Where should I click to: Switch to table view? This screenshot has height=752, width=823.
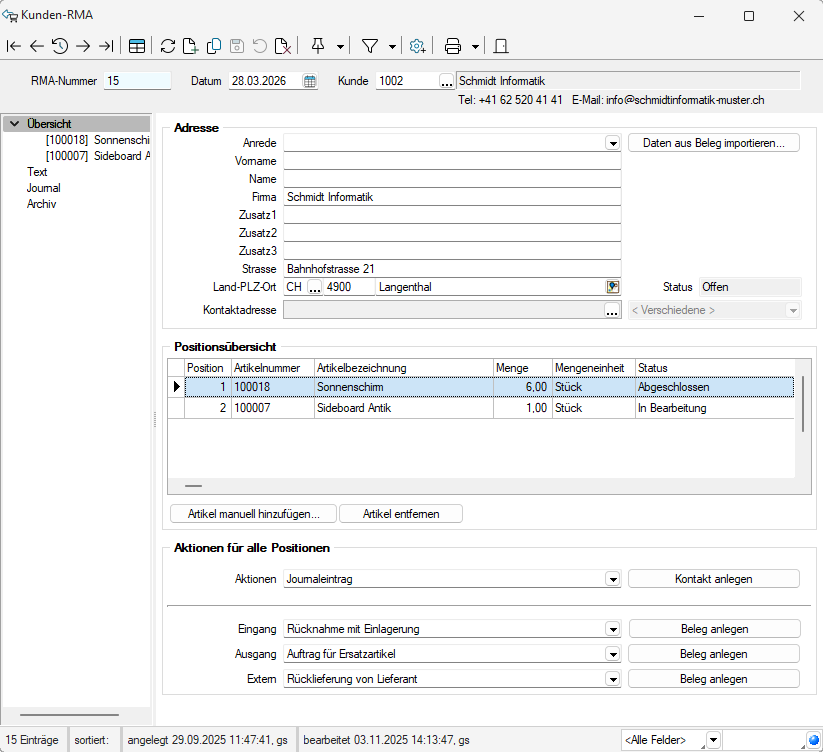pos(136,46)
